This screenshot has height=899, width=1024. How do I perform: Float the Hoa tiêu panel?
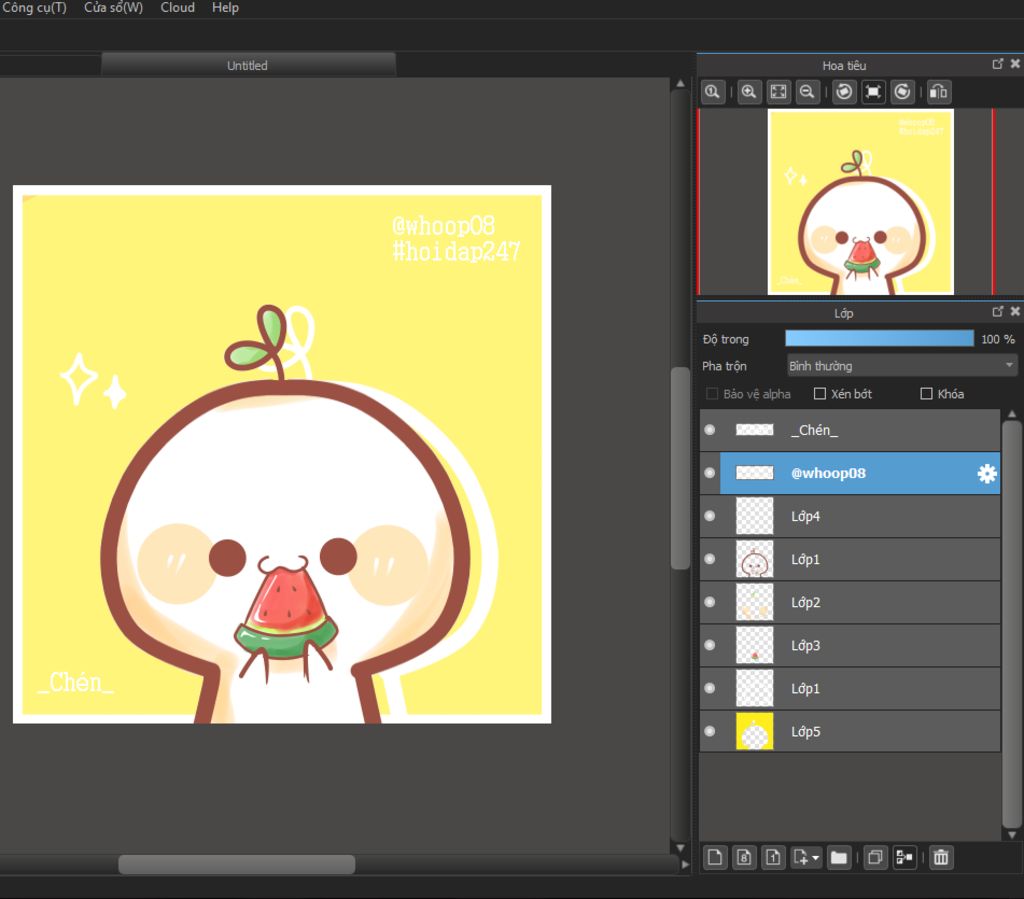(x=997, y=64)
